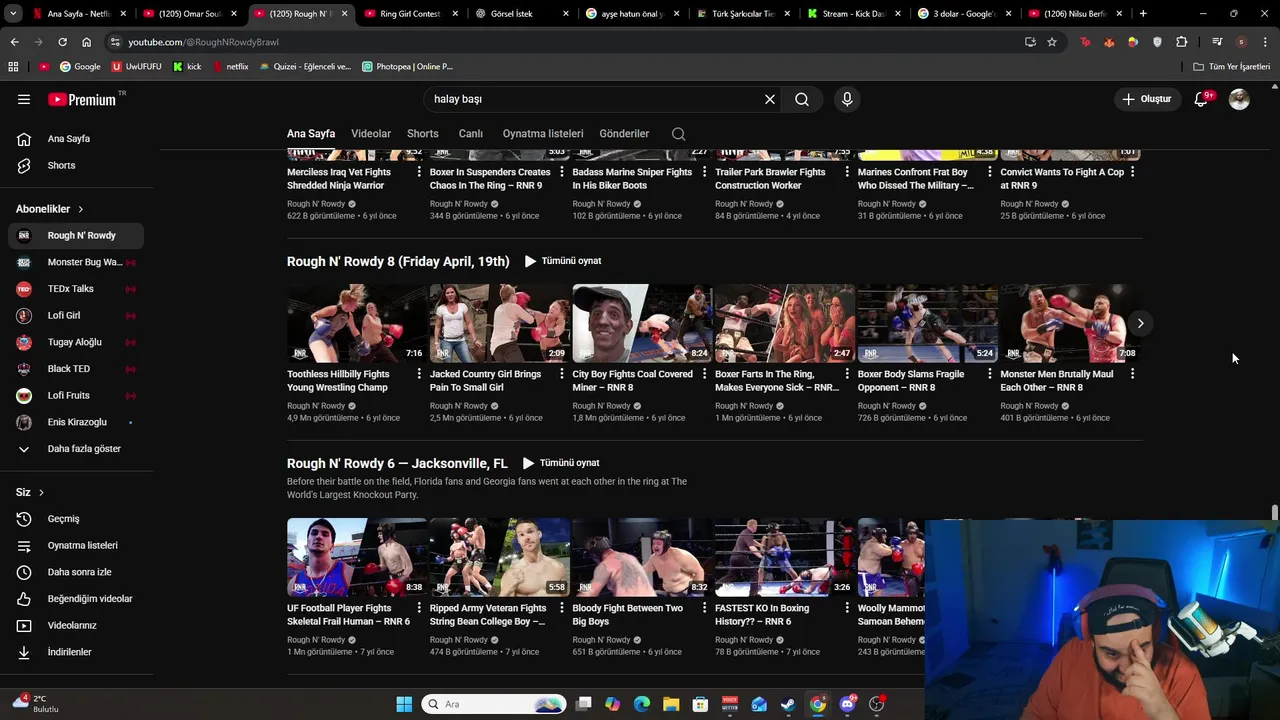Play all of Rough N' Rowdy 8 playlist
1280x720 pixels.
point(563,261)
